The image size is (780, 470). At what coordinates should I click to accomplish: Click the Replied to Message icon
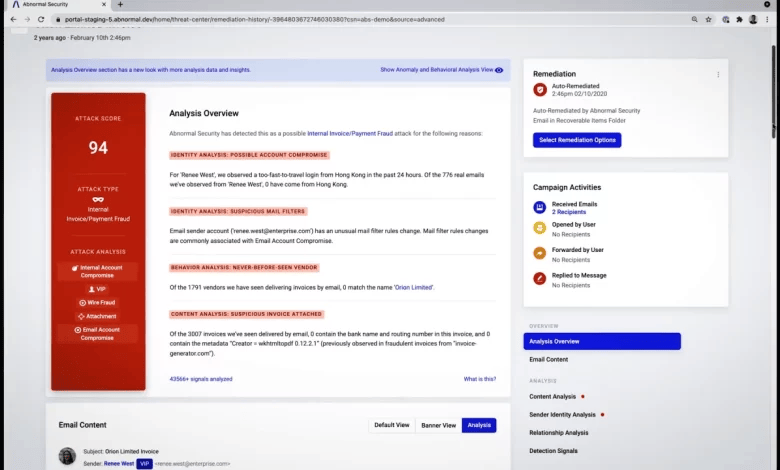(540, 279)
